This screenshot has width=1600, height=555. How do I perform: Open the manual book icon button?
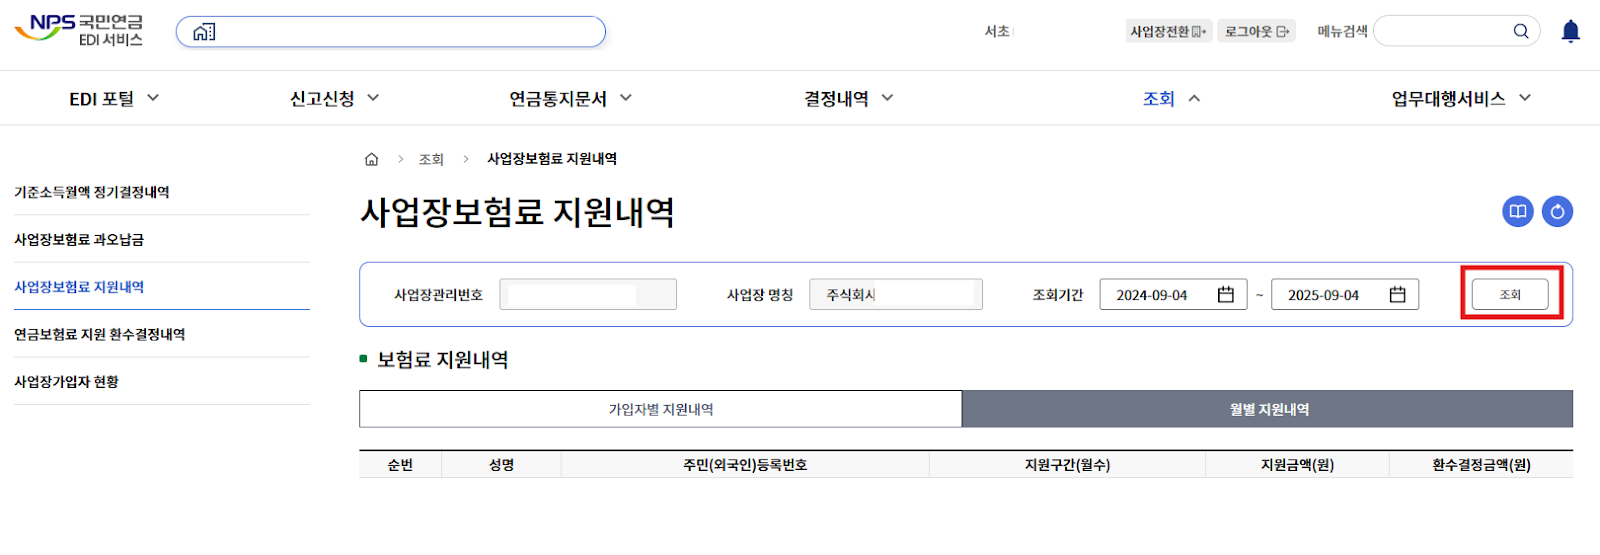point(1517,212)
